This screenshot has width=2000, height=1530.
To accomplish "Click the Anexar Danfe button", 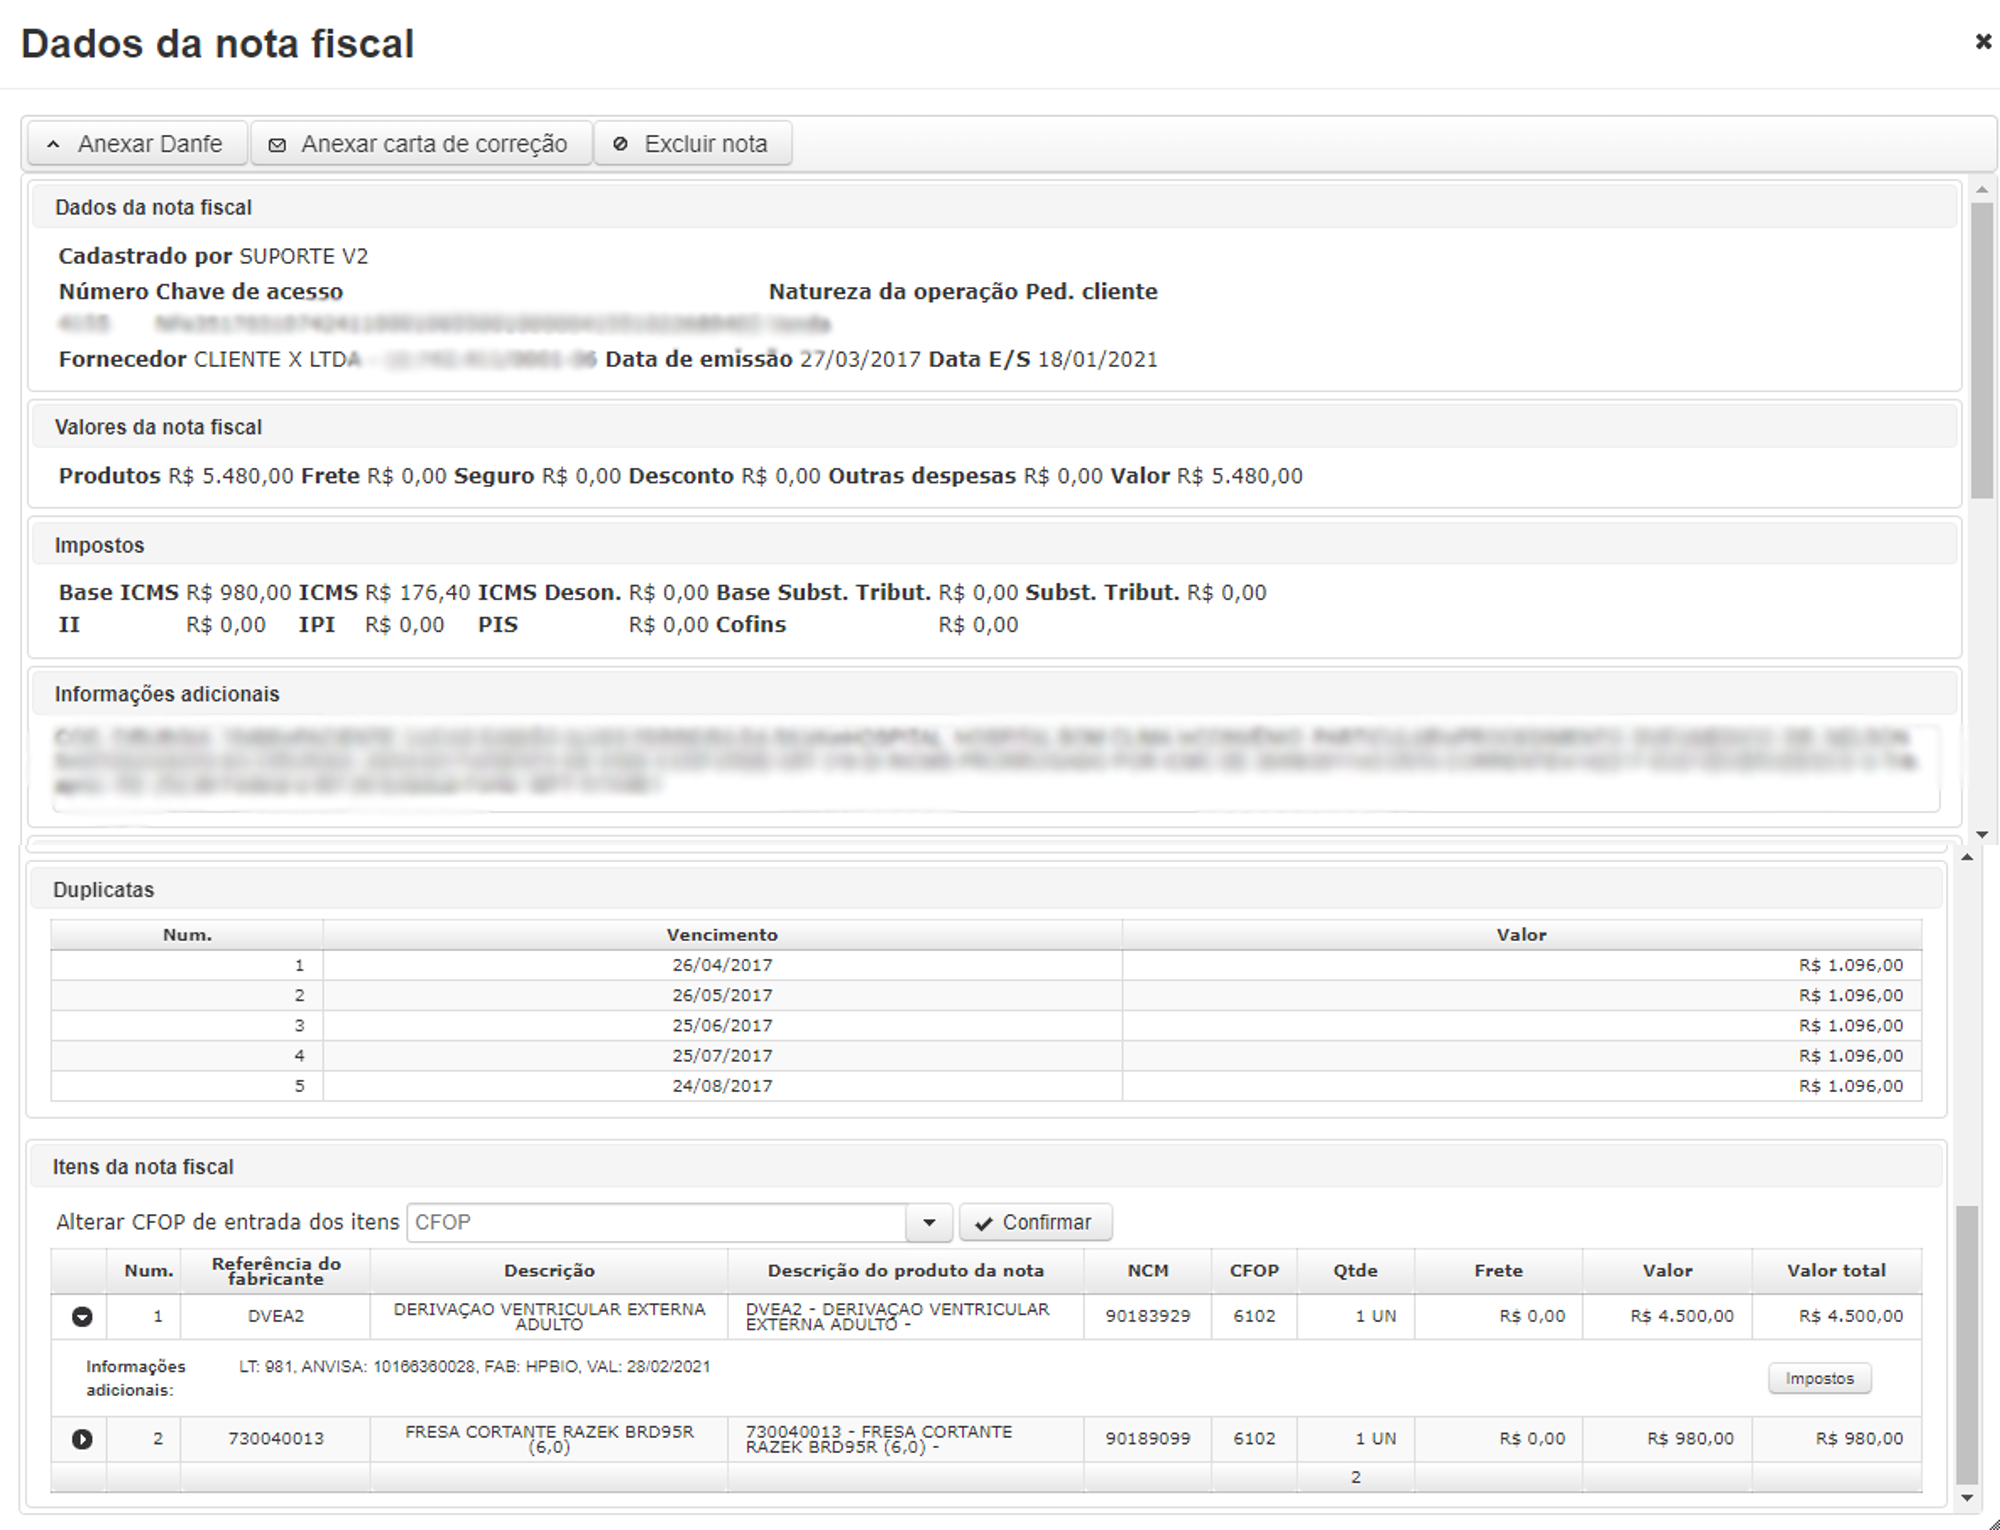I will pyautogui.click(x=137, y=144).
